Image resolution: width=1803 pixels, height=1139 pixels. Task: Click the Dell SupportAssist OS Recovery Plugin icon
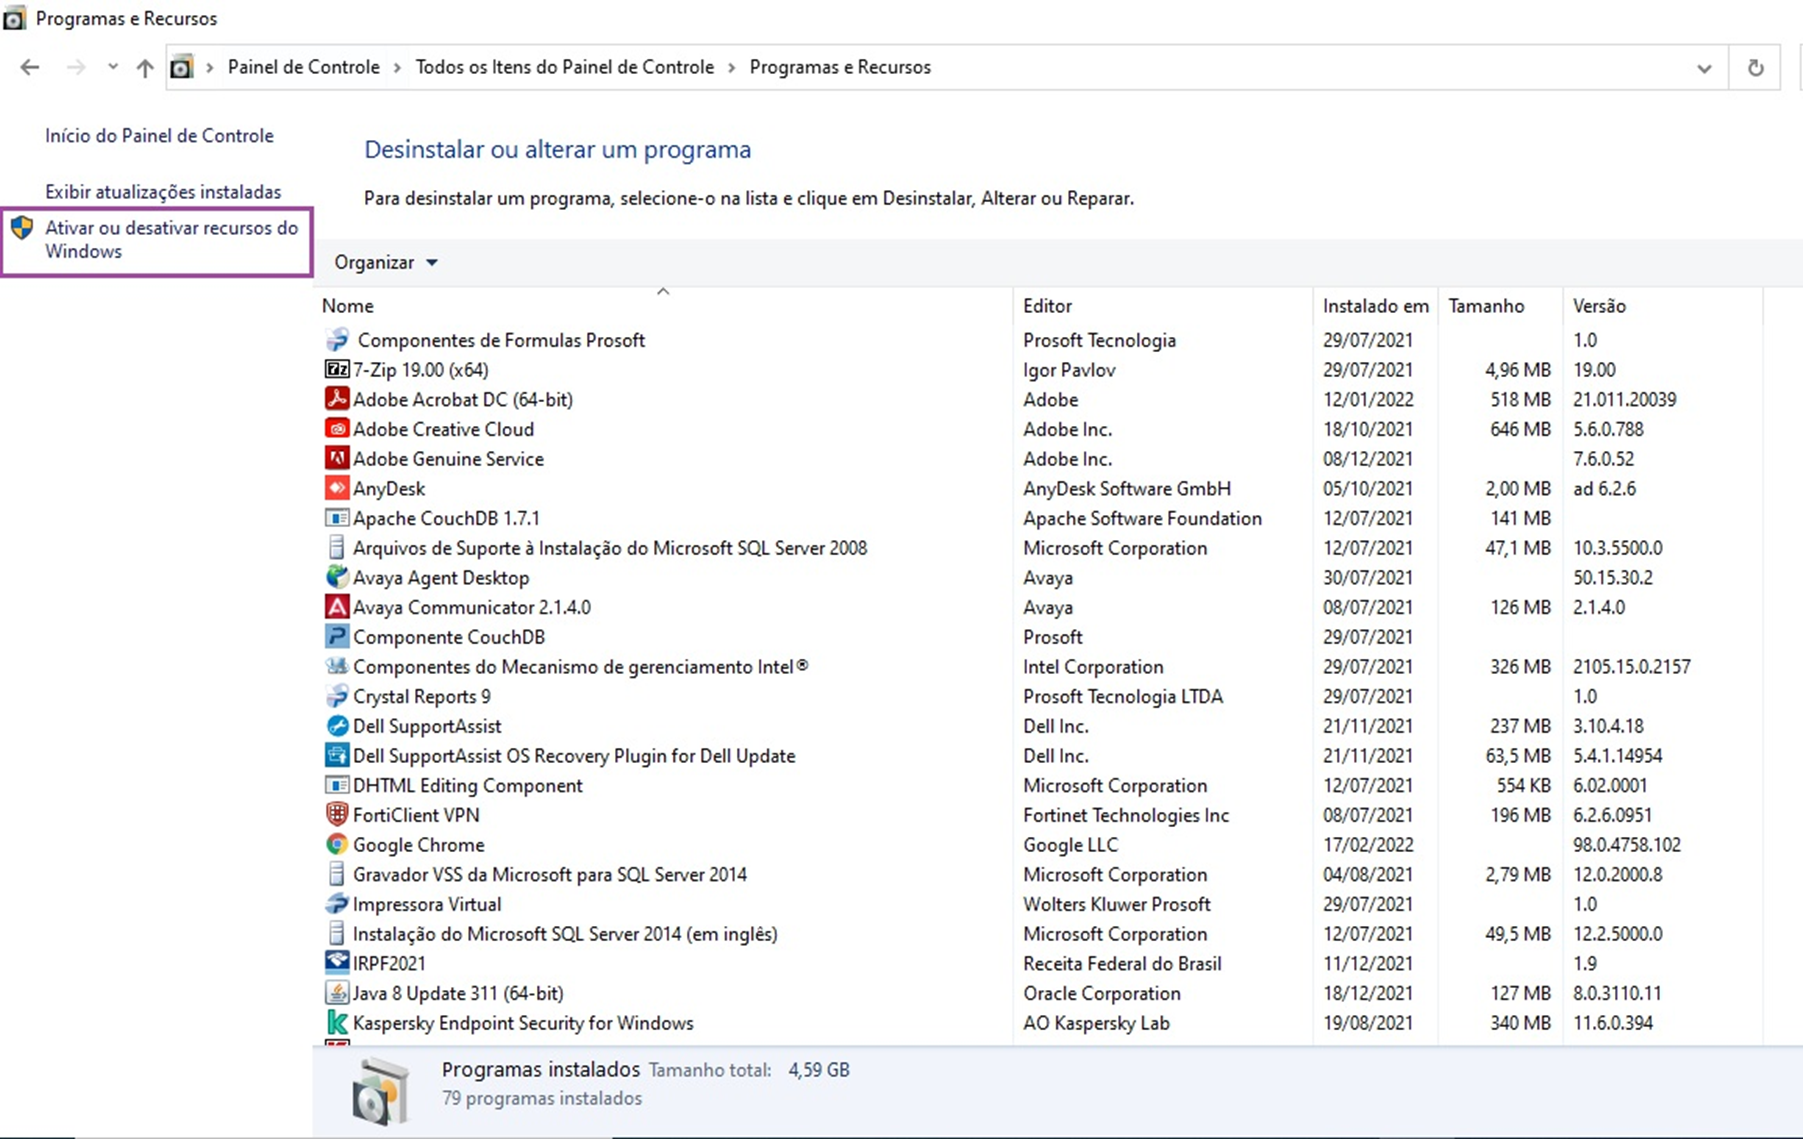coord(337,756)
